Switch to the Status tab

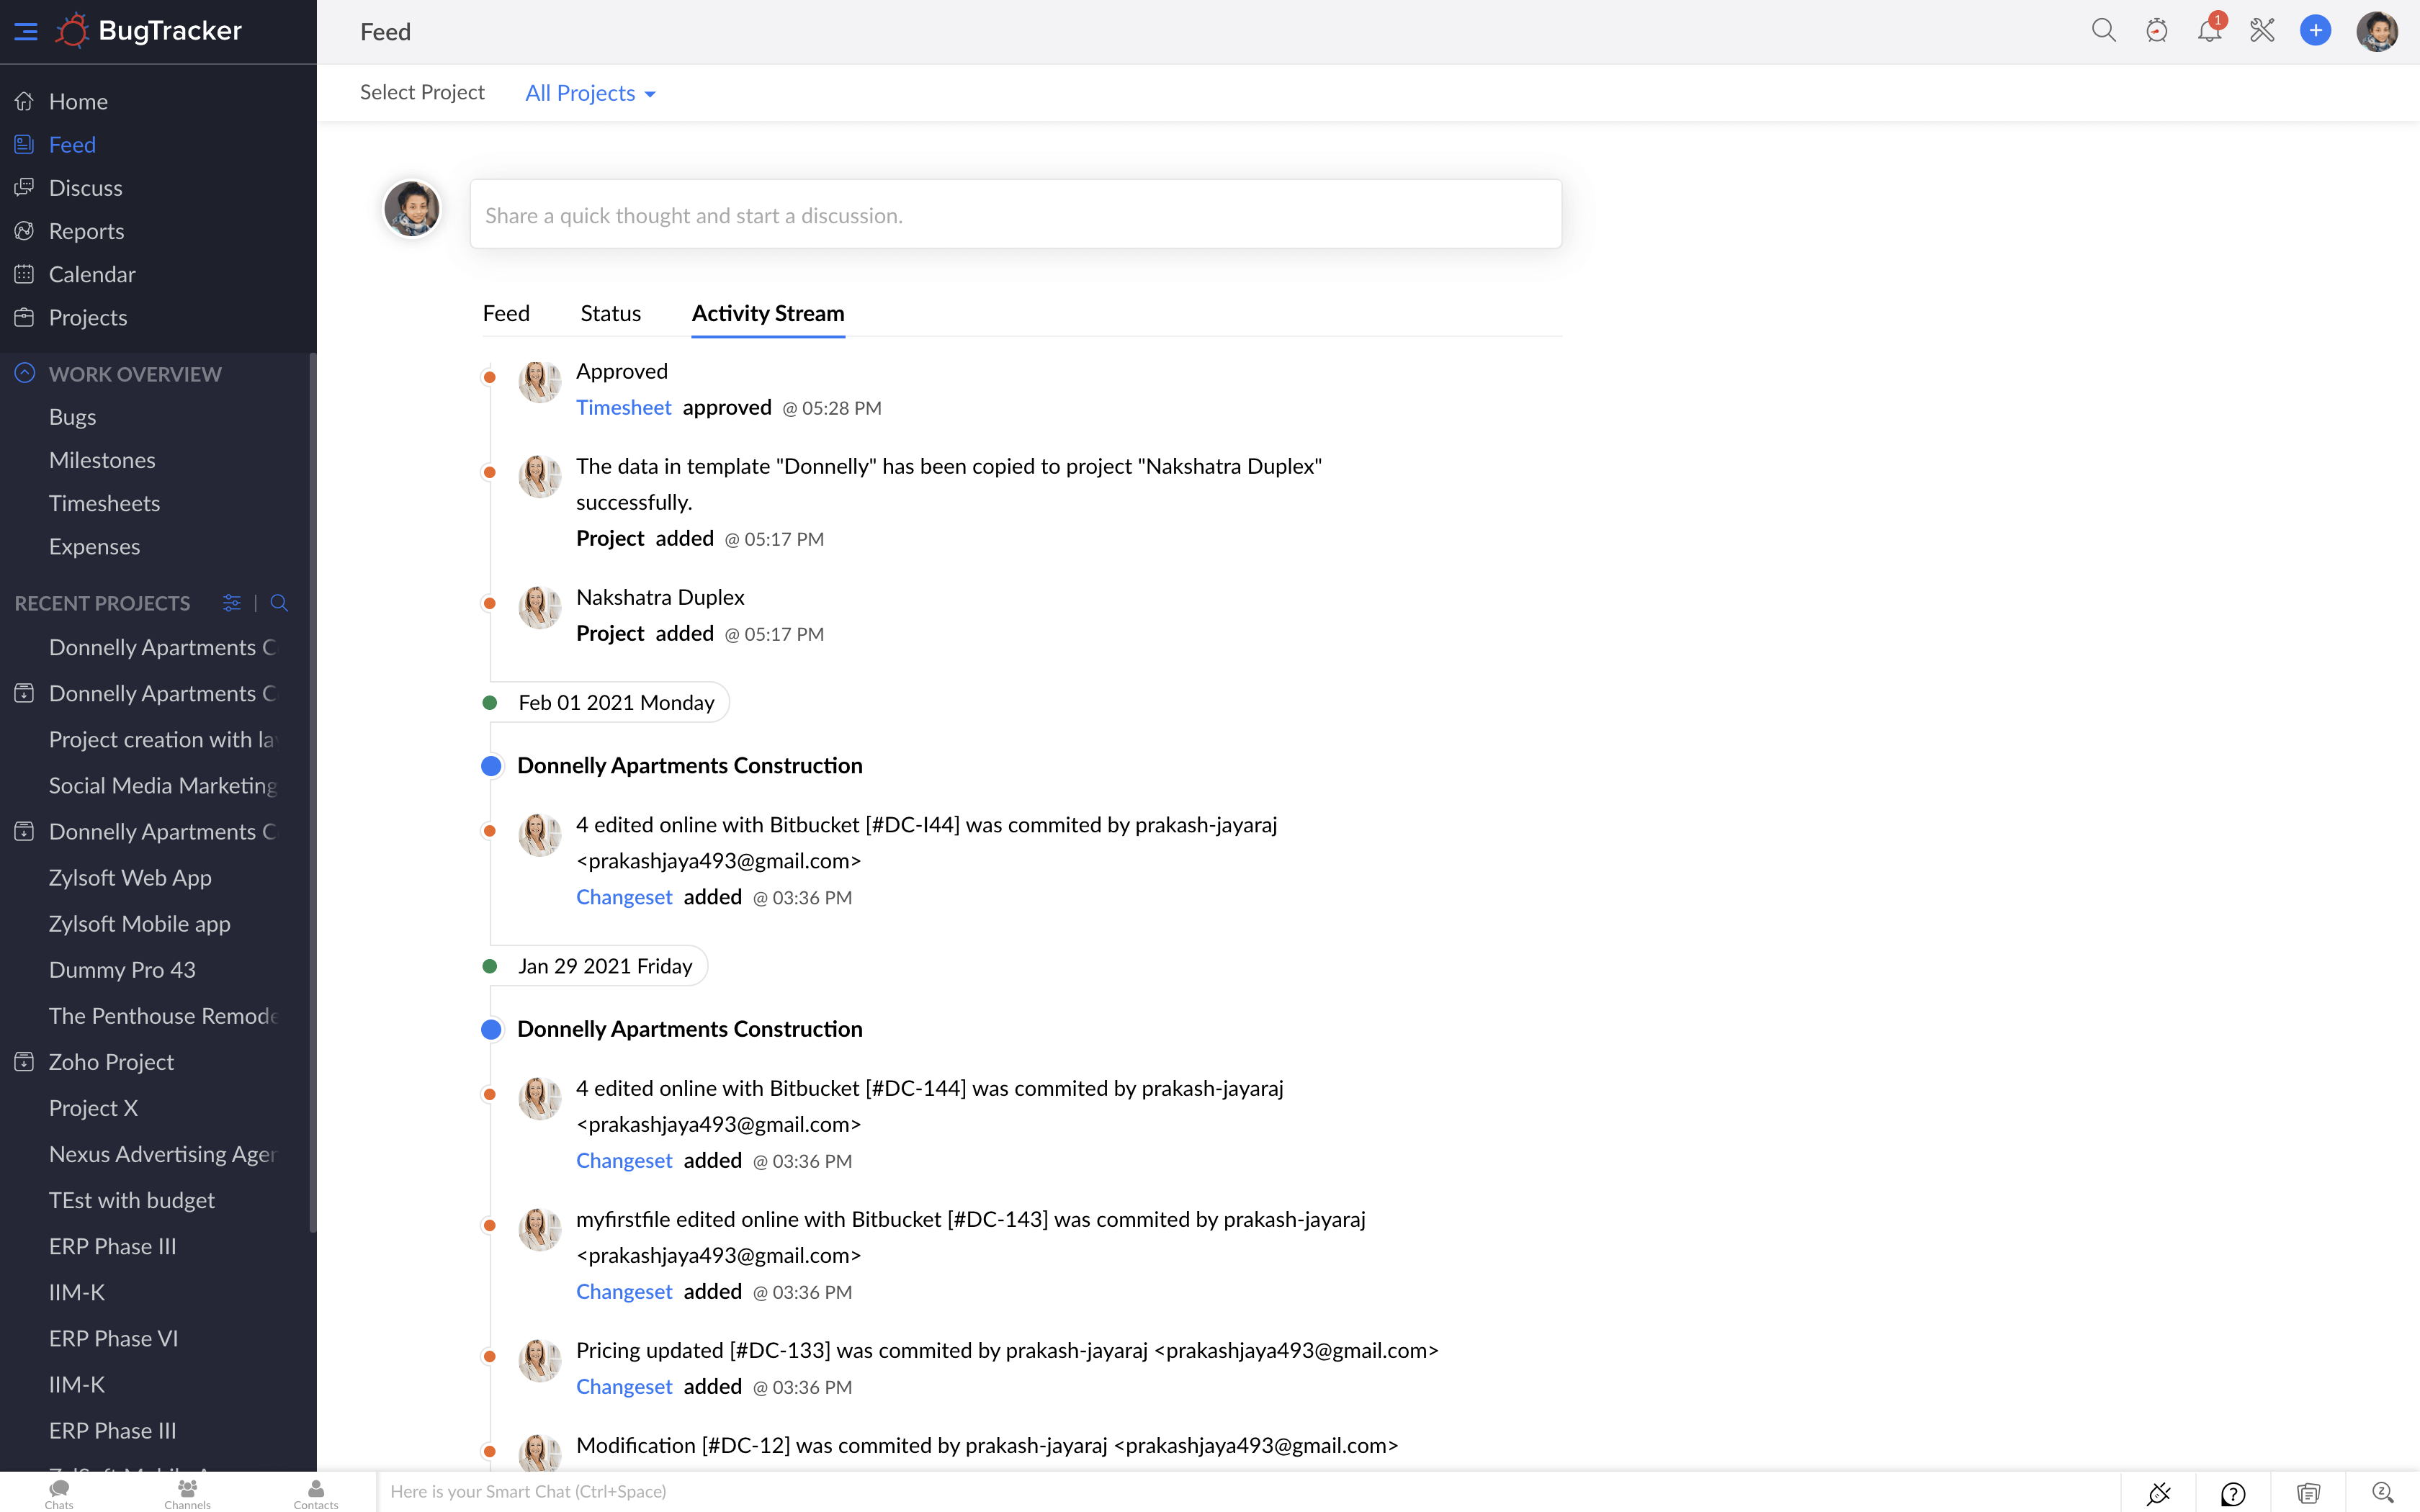[x=610, y=313]
